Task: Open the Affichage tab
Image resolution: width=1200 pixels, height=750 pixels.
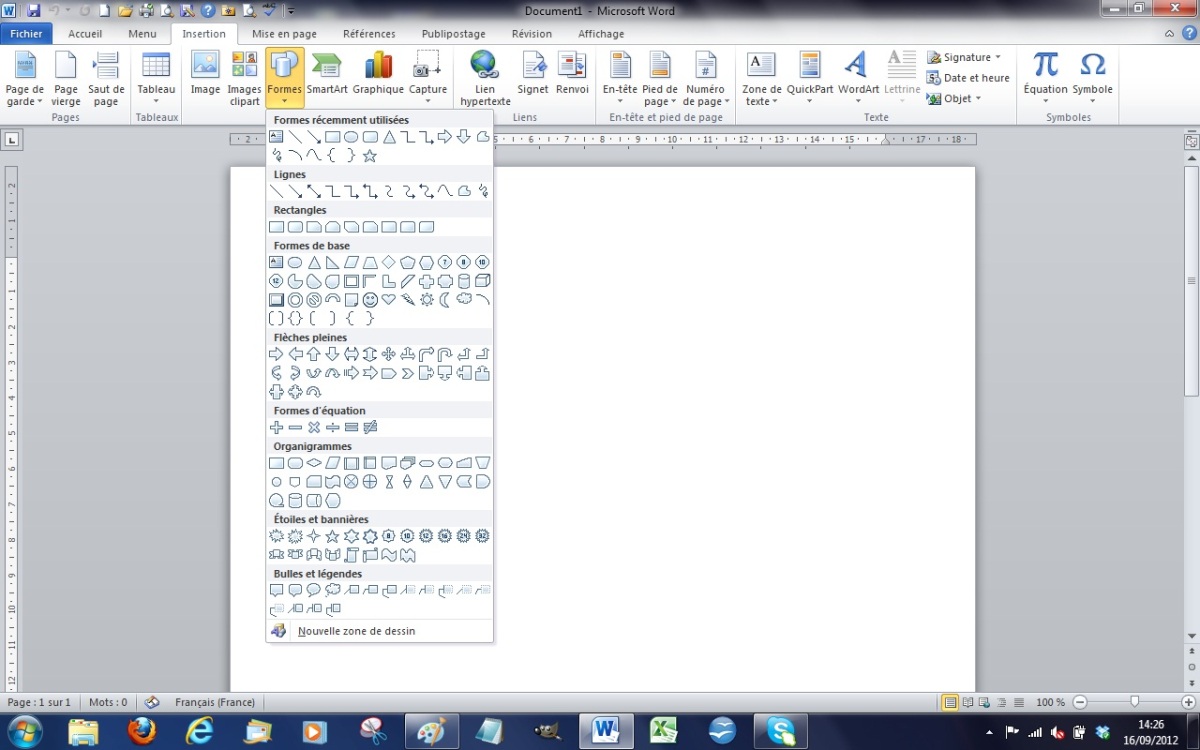Action: (x=601, y=33)
